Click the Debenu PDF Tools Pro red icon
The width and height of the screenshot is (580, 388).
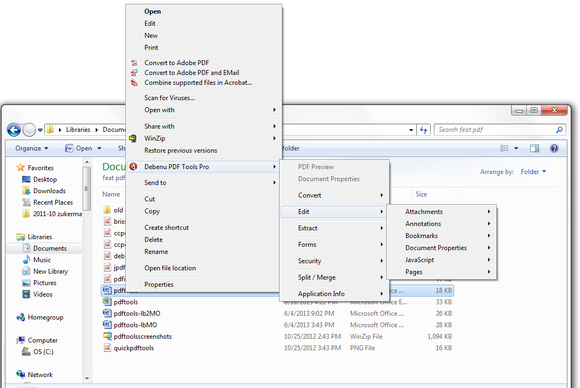(133, 167)
